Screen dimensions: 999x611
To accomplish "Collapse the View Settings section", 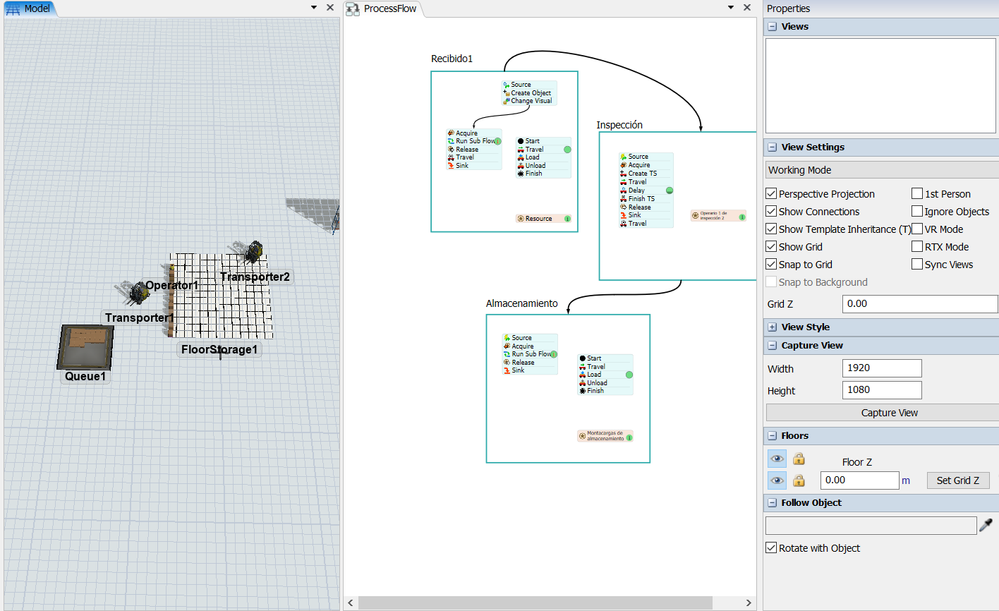I will [x=772, y=147].
